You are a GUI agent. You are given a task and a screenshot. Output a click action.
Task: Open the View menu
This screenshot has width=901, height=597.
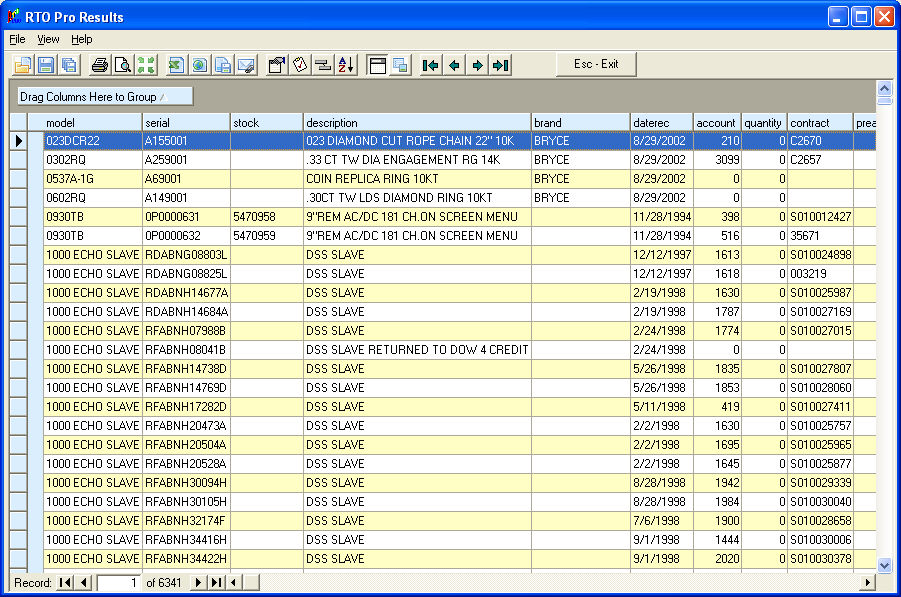point(48,39)
